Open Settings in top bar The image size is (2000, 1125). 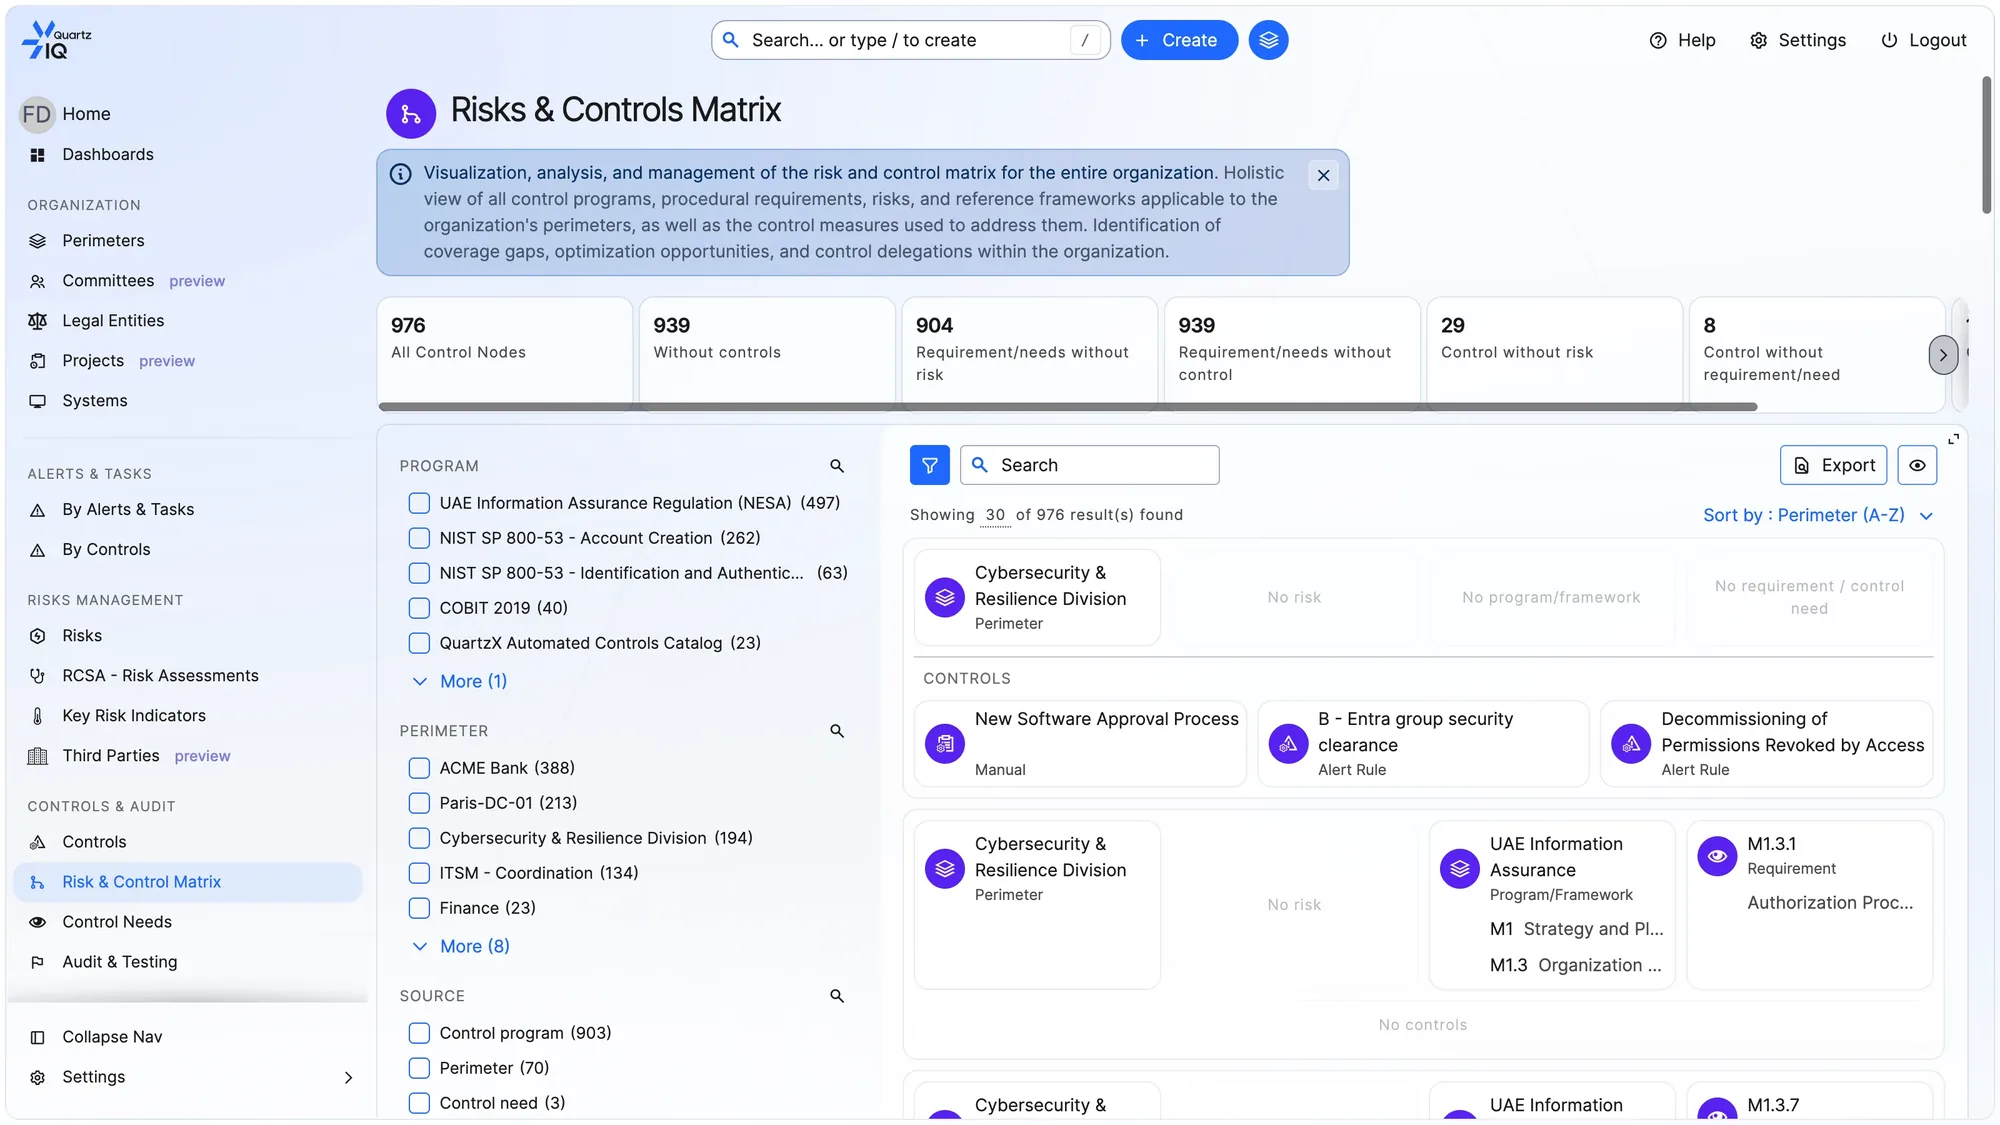coord(1798,40)
